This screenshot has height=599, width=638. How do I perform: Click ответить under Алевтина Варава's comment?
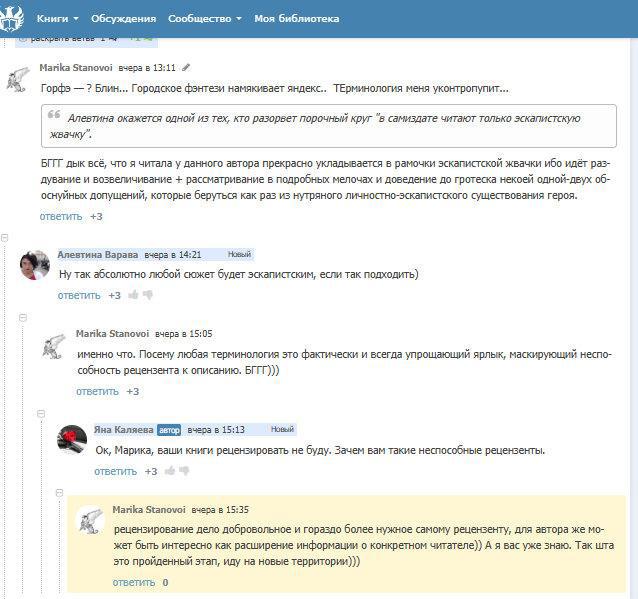(79, 295)
